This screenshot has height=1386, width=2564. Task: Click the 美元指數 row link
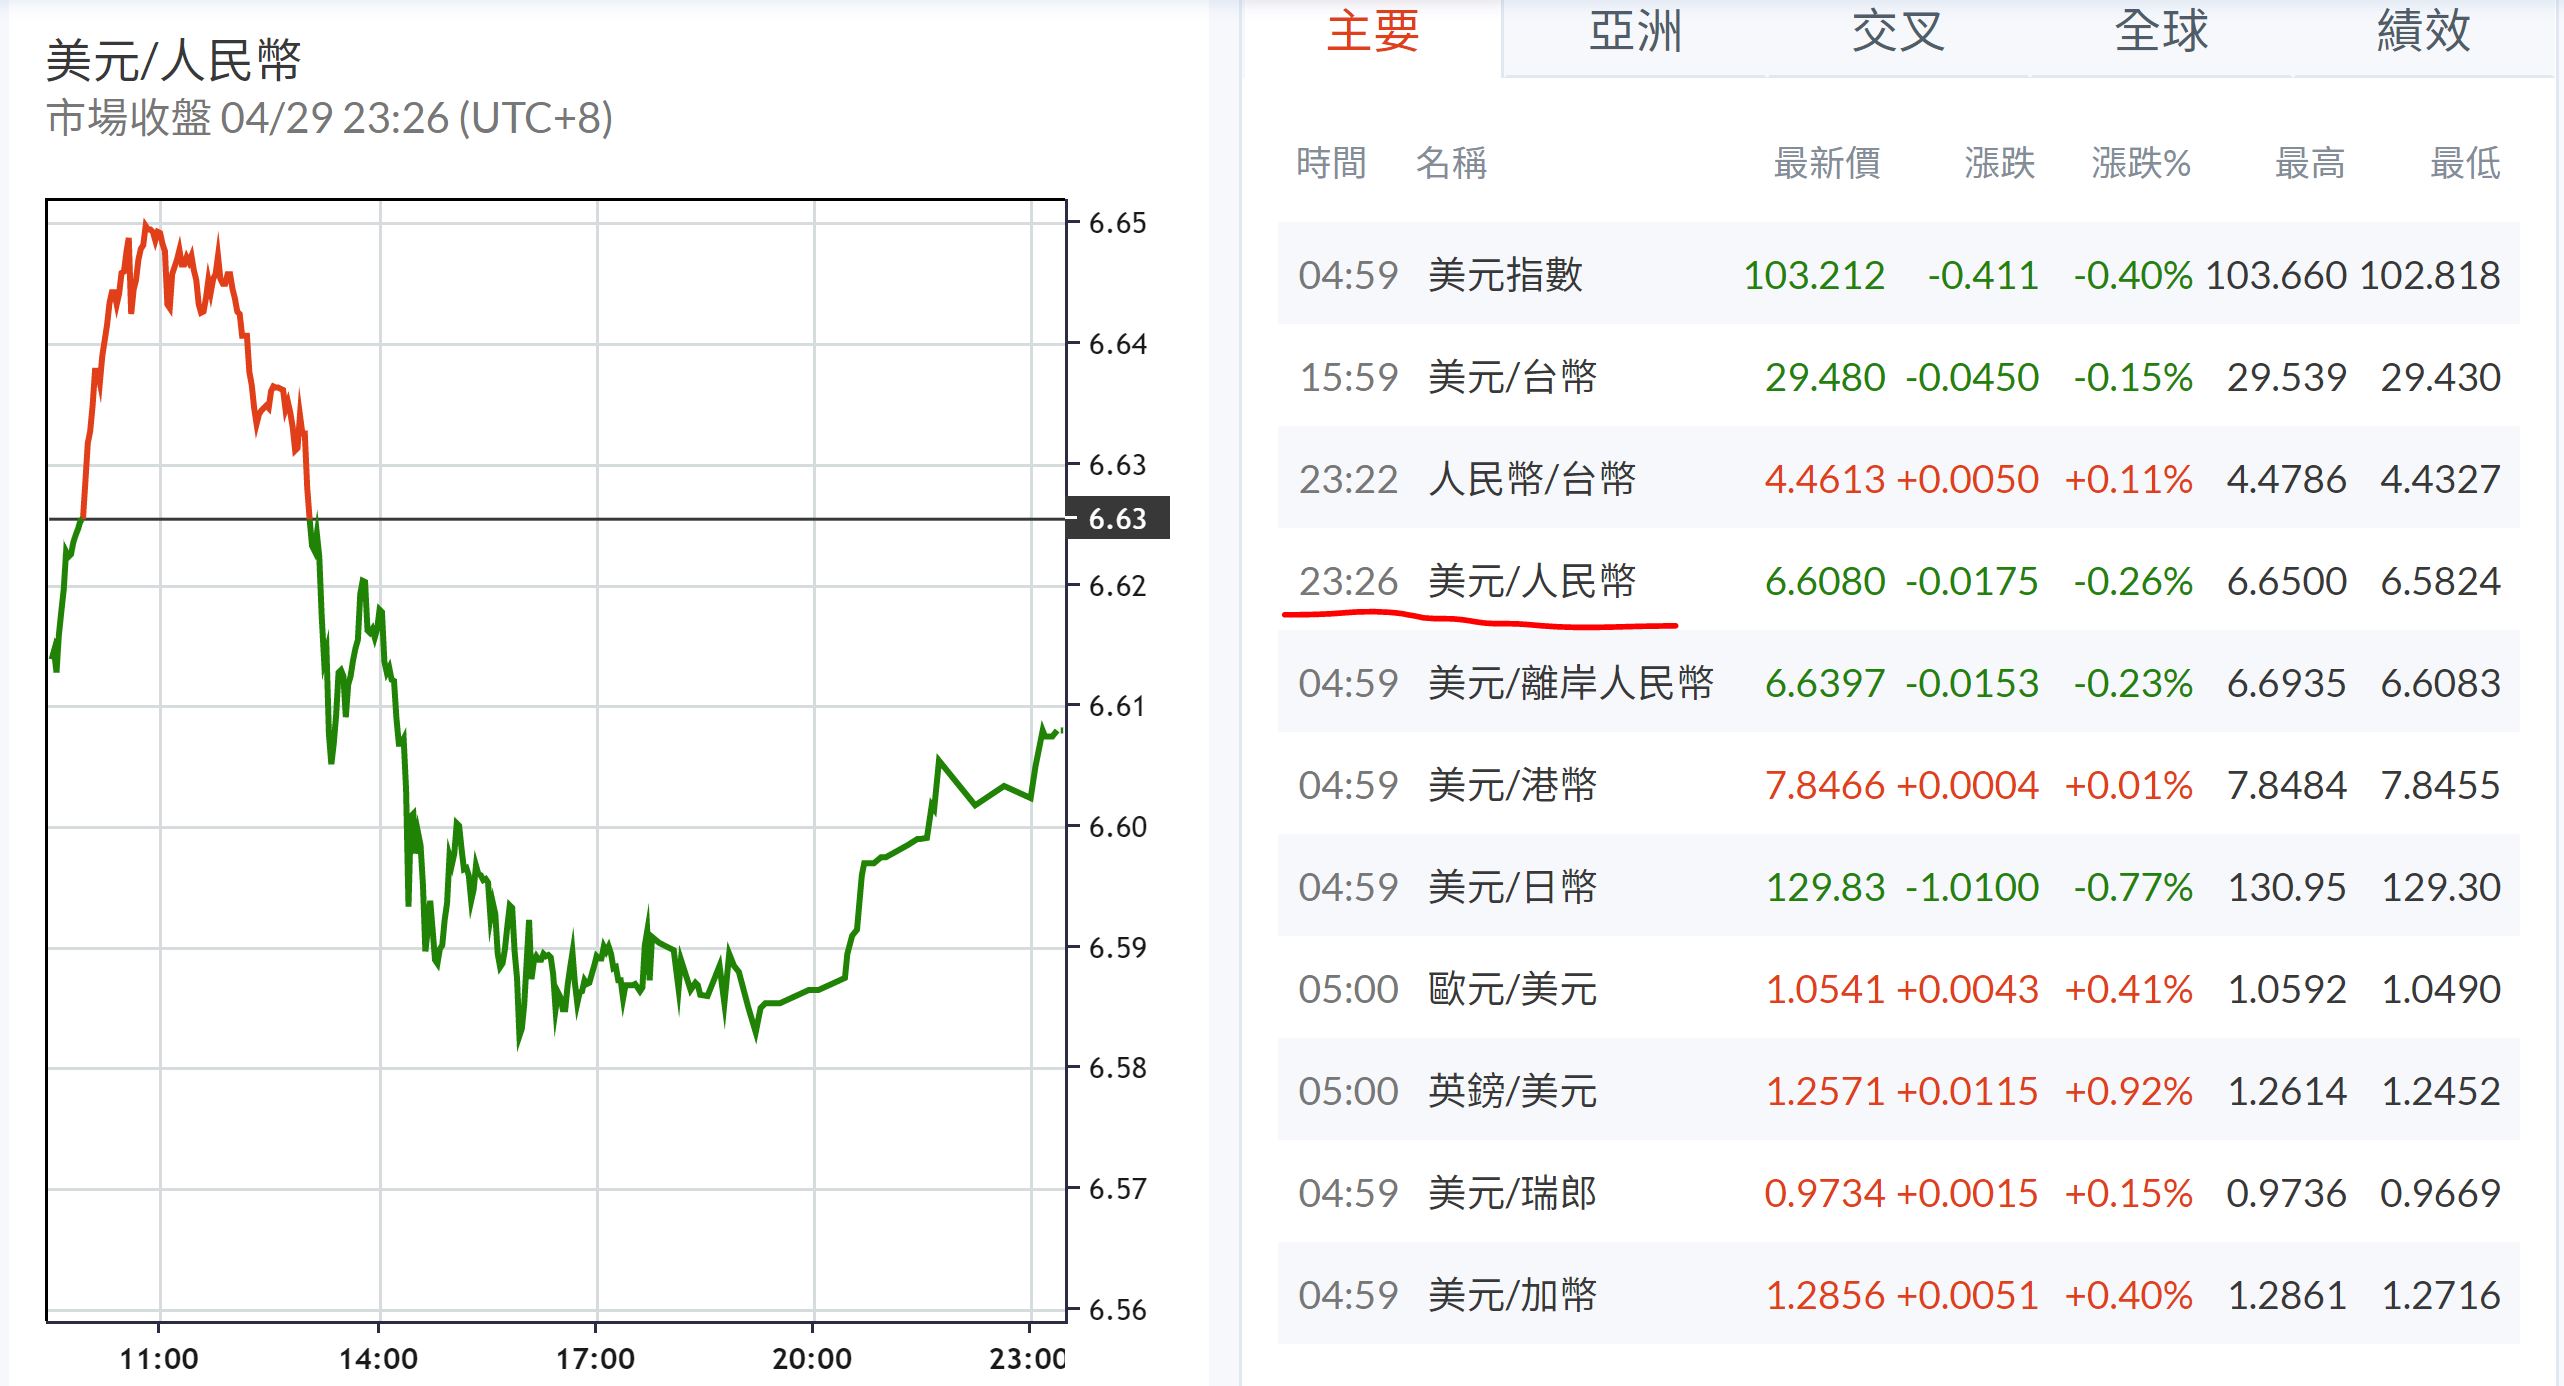(1505, 275)
